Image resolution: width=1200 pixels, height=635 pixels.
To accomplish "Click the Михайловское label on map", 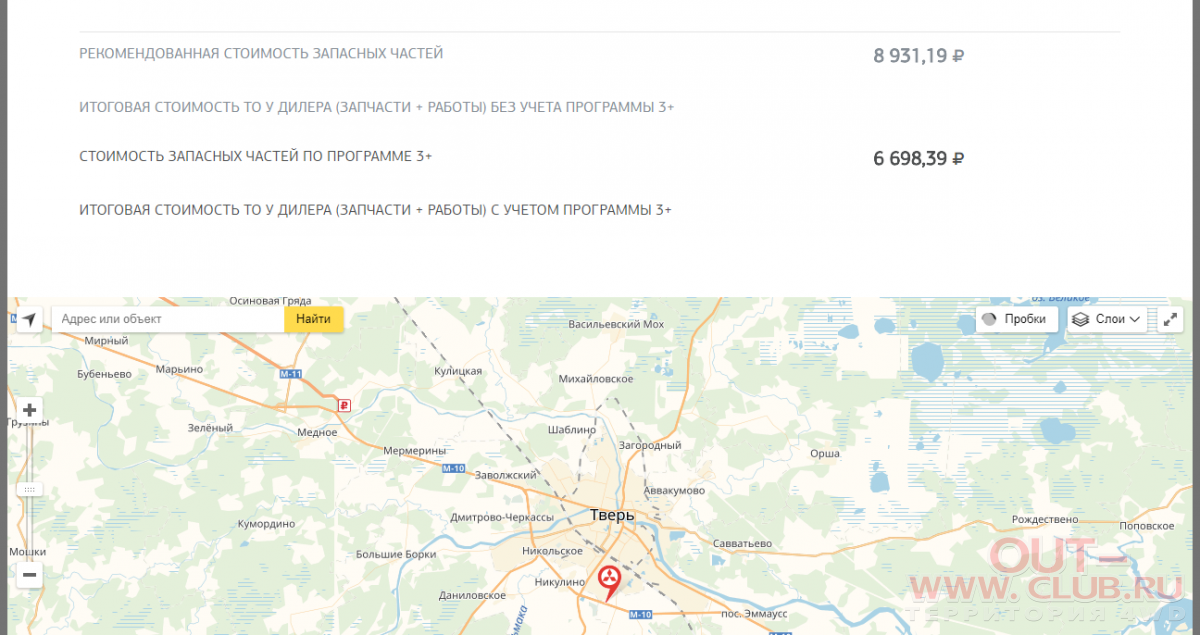I will tap(598, 379).
